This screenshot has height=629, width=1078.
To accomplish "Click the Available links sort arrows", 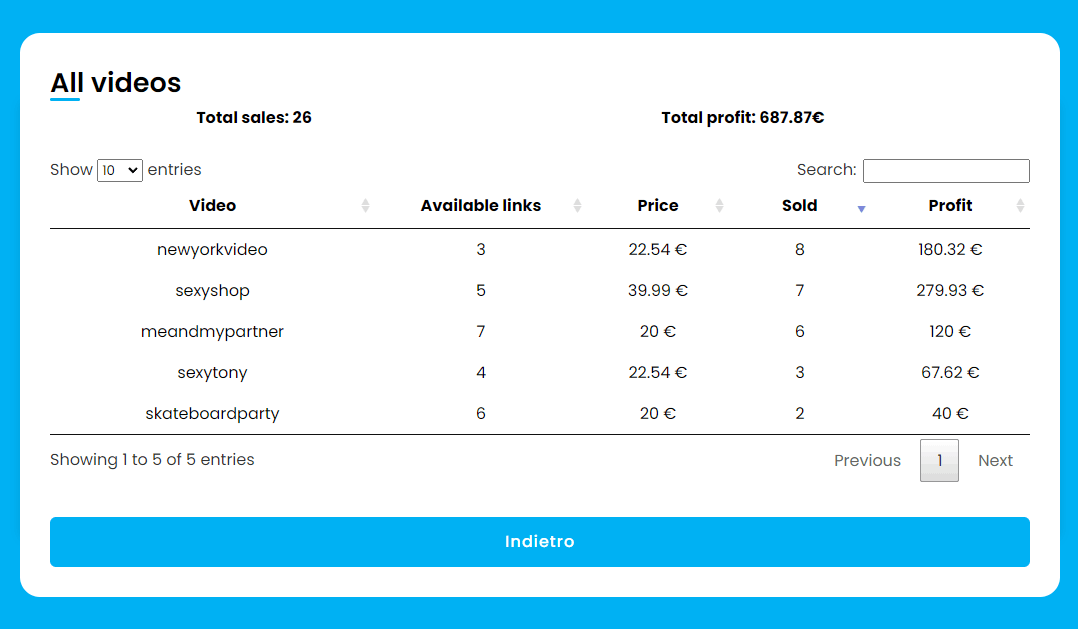I will (578, 206).
